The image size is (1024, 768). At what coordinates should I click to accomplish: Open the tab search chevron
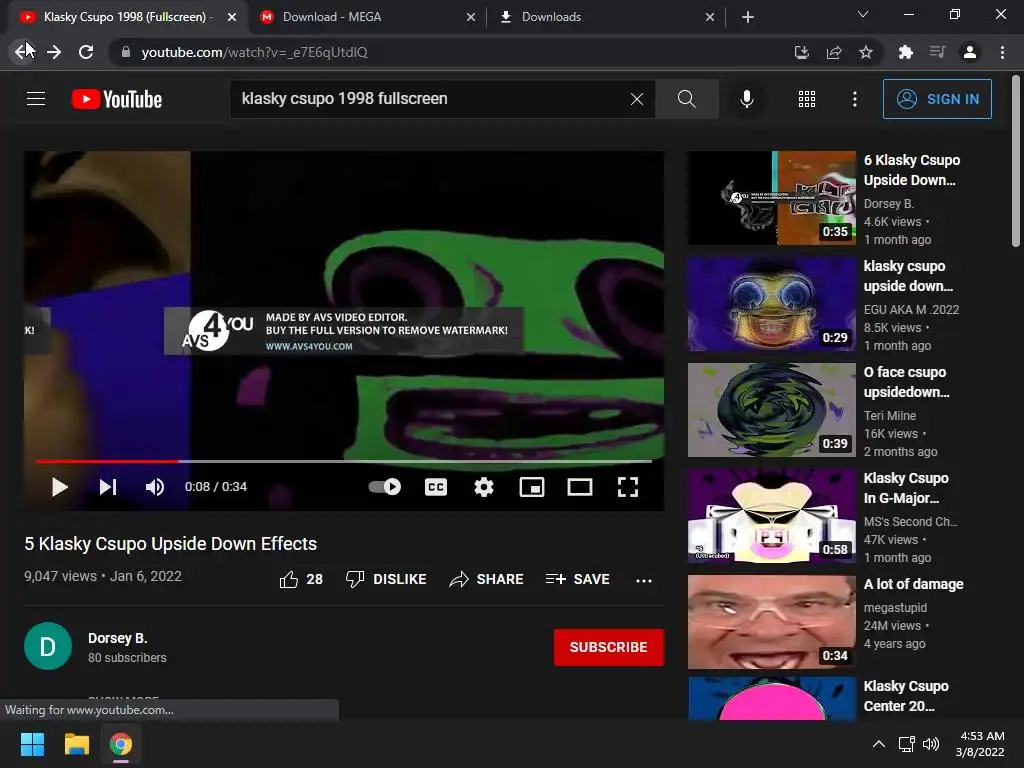[x=863, y=14]
